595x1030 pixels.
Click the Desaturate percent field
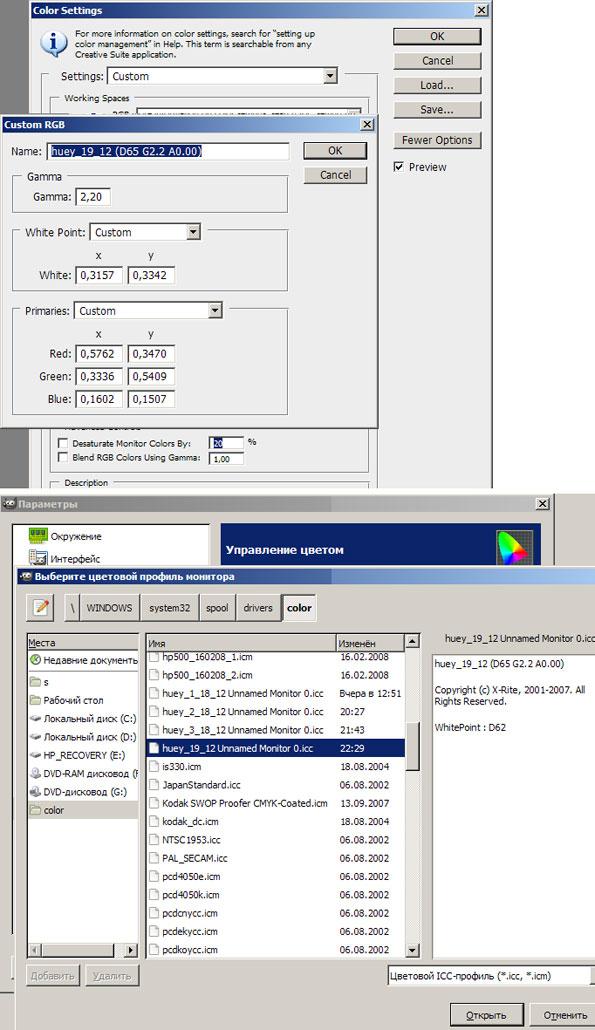pyautogui.click(x=226, y=443)
